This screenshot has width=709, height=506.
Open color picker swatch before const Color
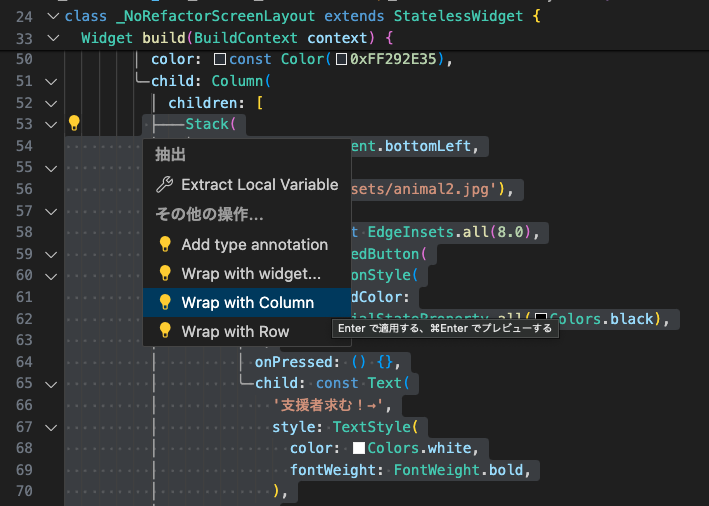pyautogui.click(x=220, y=59)
